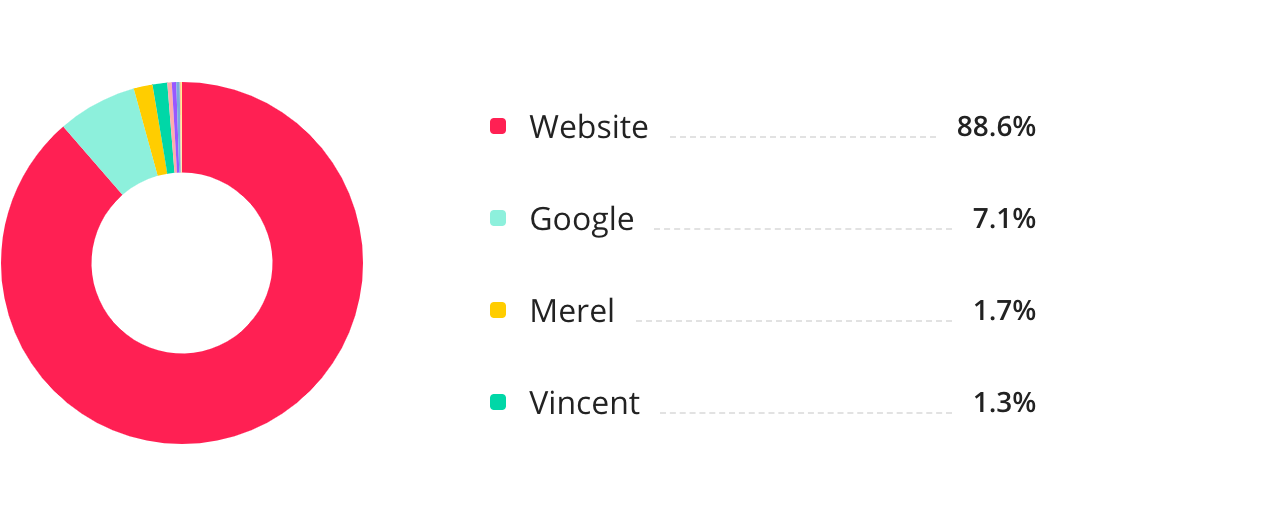The height and width of the screenshot is (520, 1280).
Task: Select the Website legend label
Action: [x=588, y=127]
